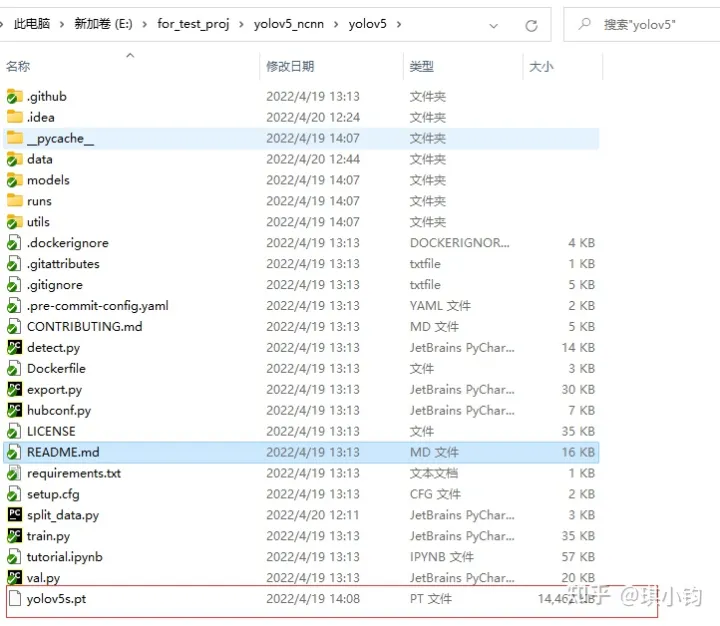Go to 新加卷 (E:) in the breadcrumb
This screenshot has height=626, width=720.
point(103,24)
